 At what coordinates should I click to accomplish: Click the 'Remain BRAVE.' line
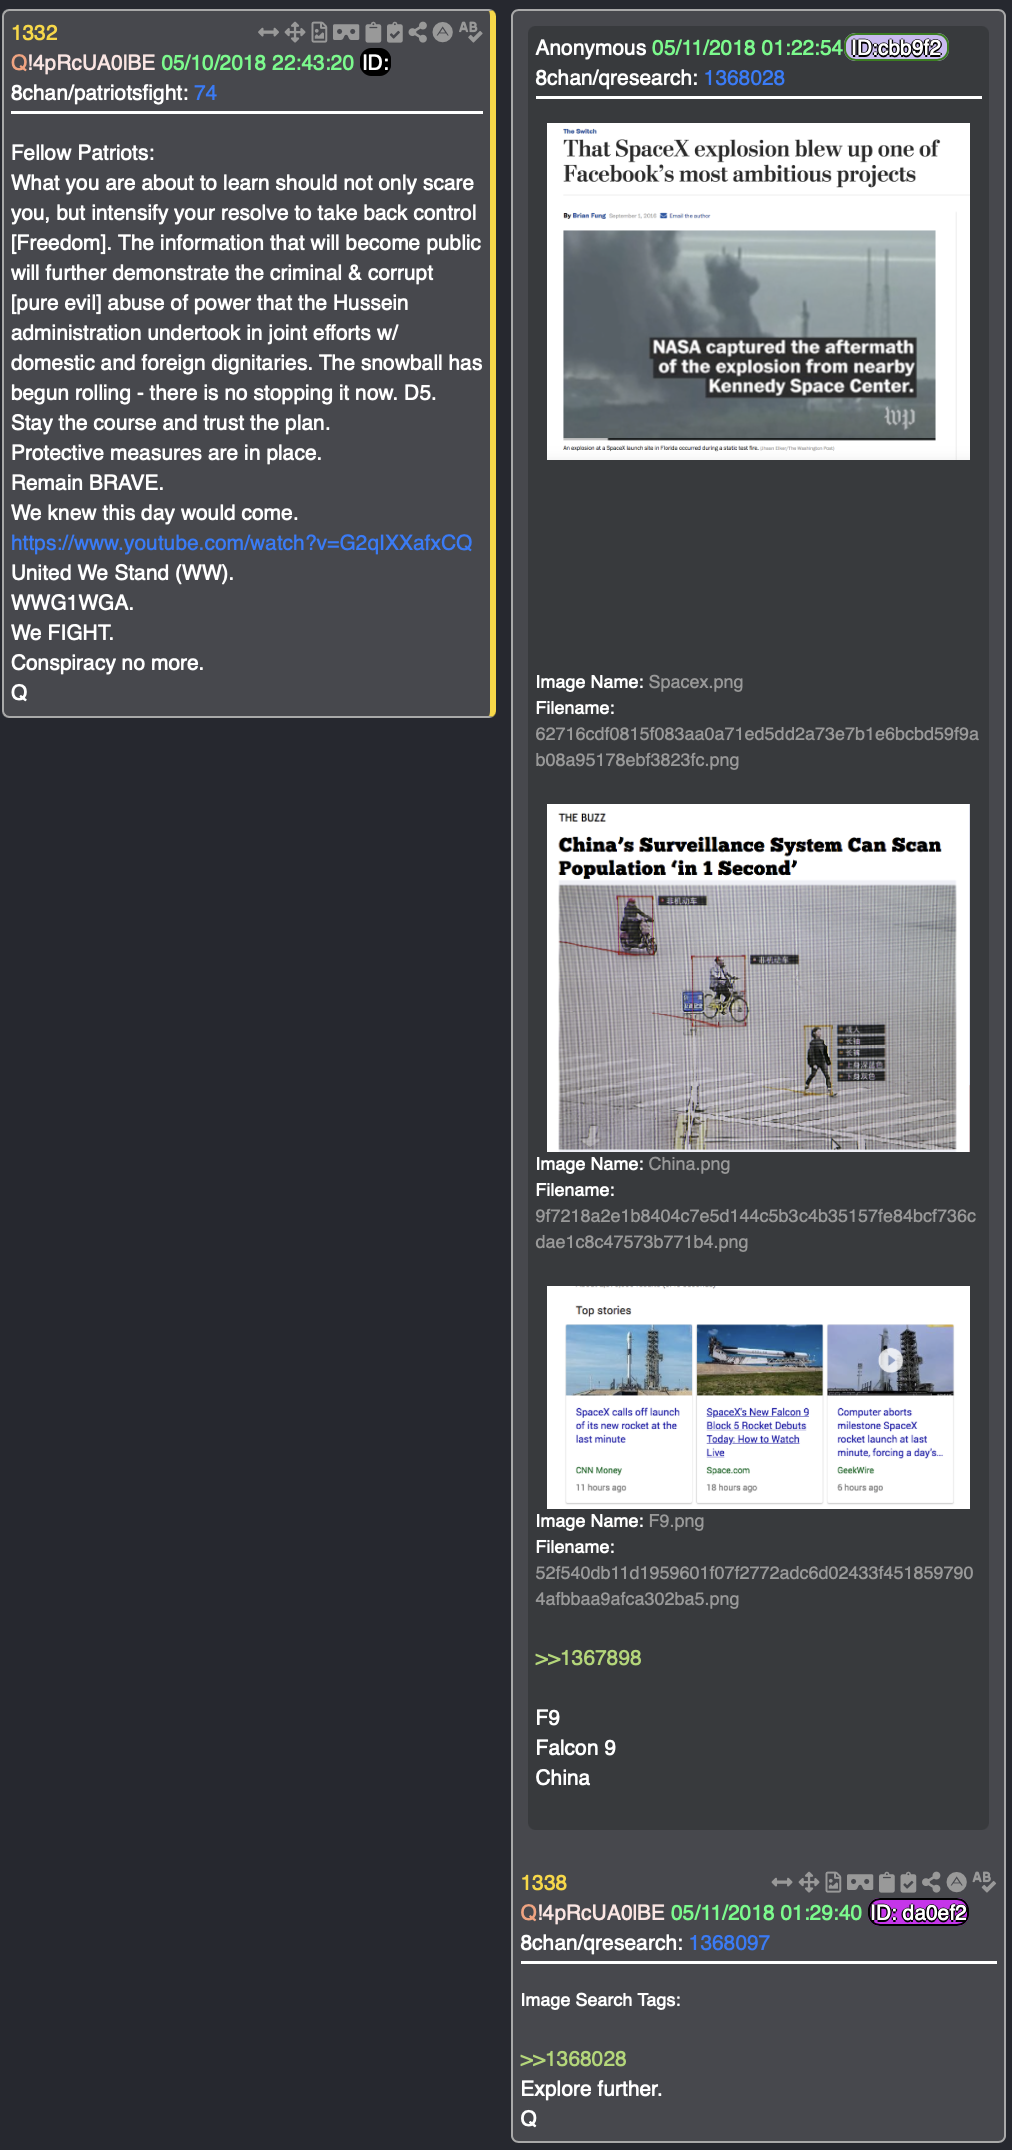[88, 483]
